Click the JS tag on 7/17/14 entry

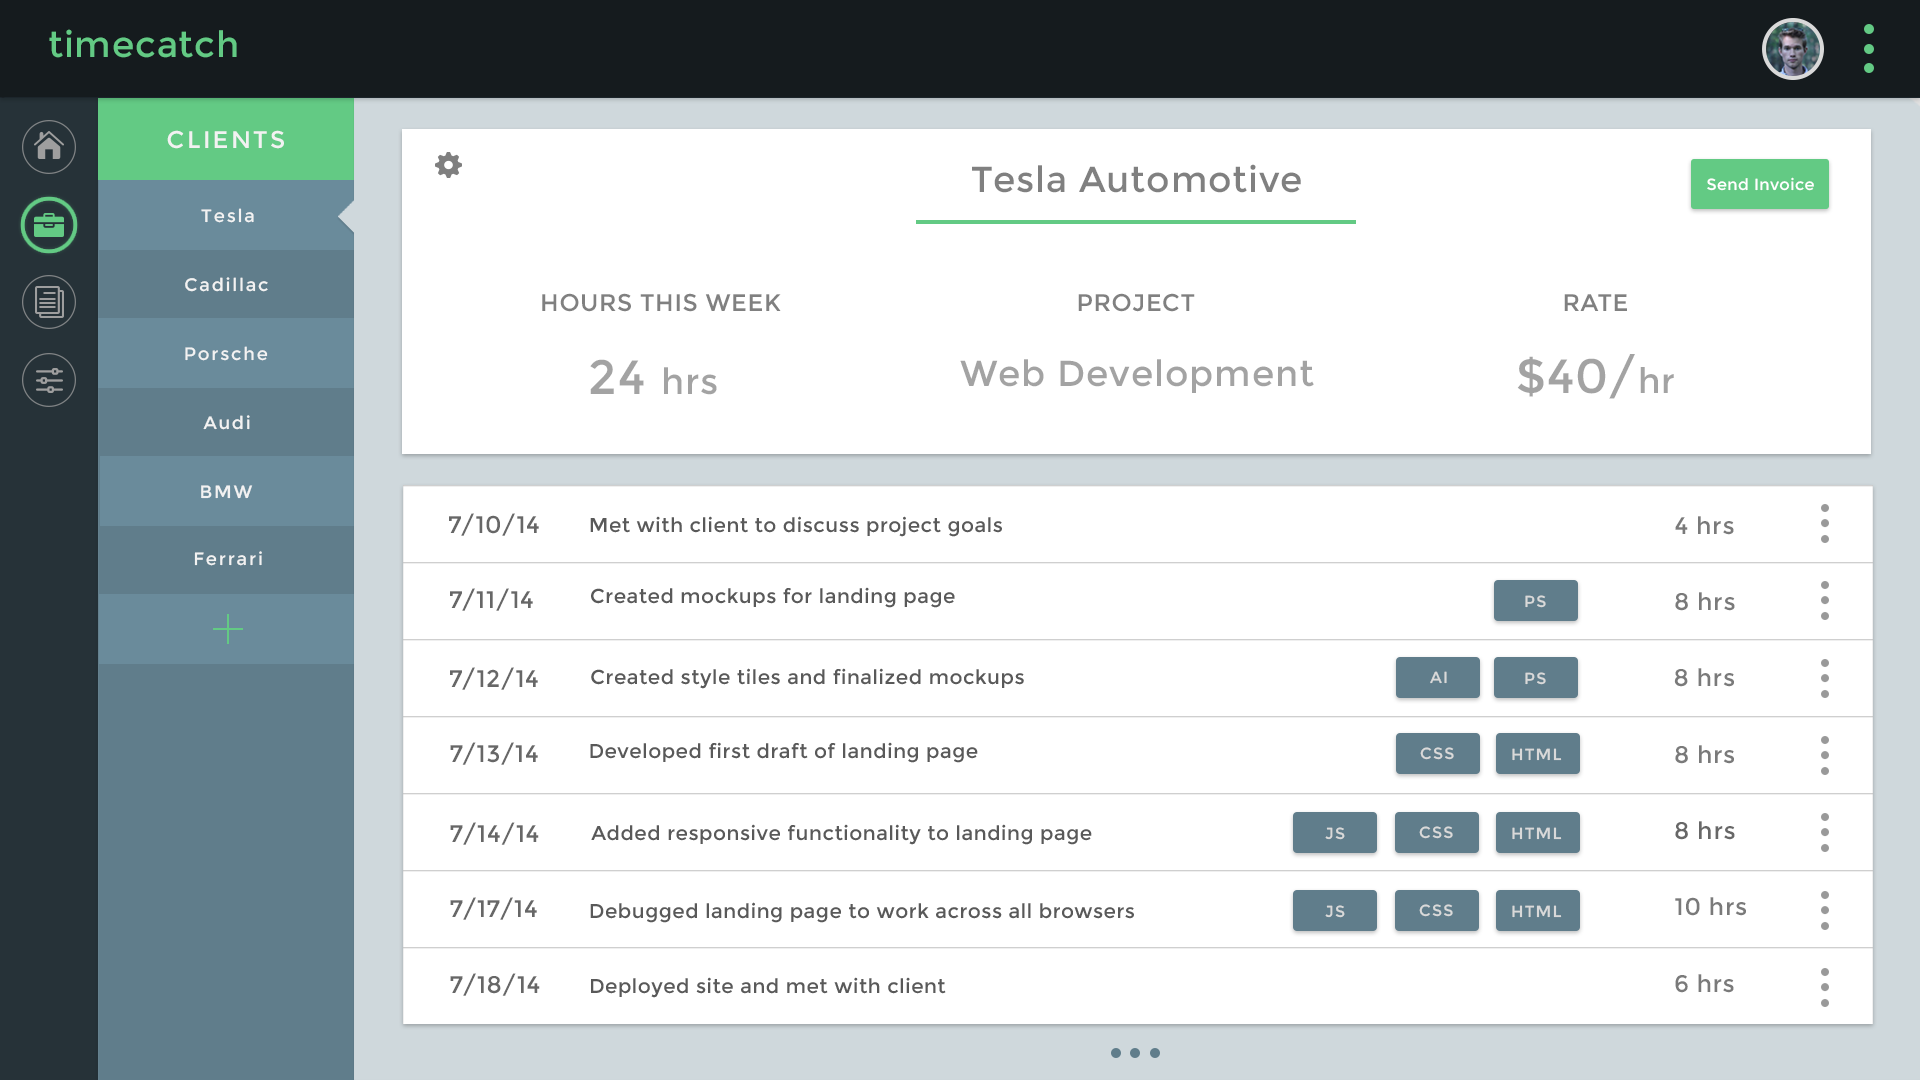1334,911
